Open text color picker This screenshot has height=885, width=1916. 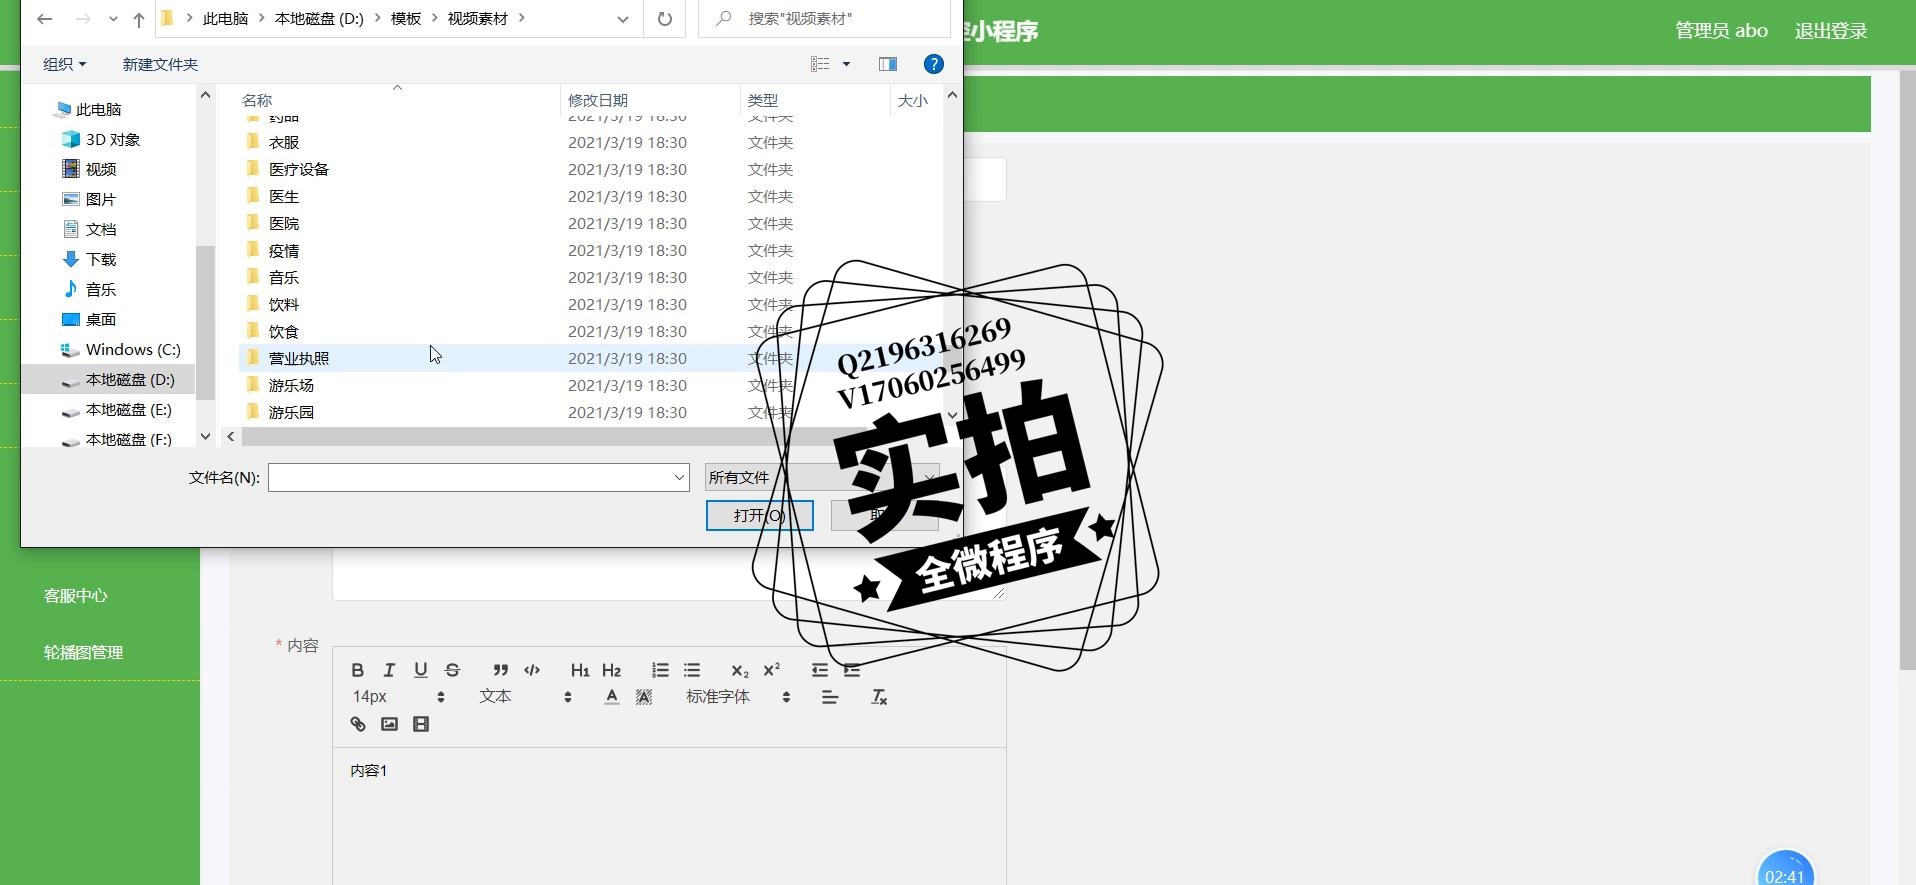(612, 697)
